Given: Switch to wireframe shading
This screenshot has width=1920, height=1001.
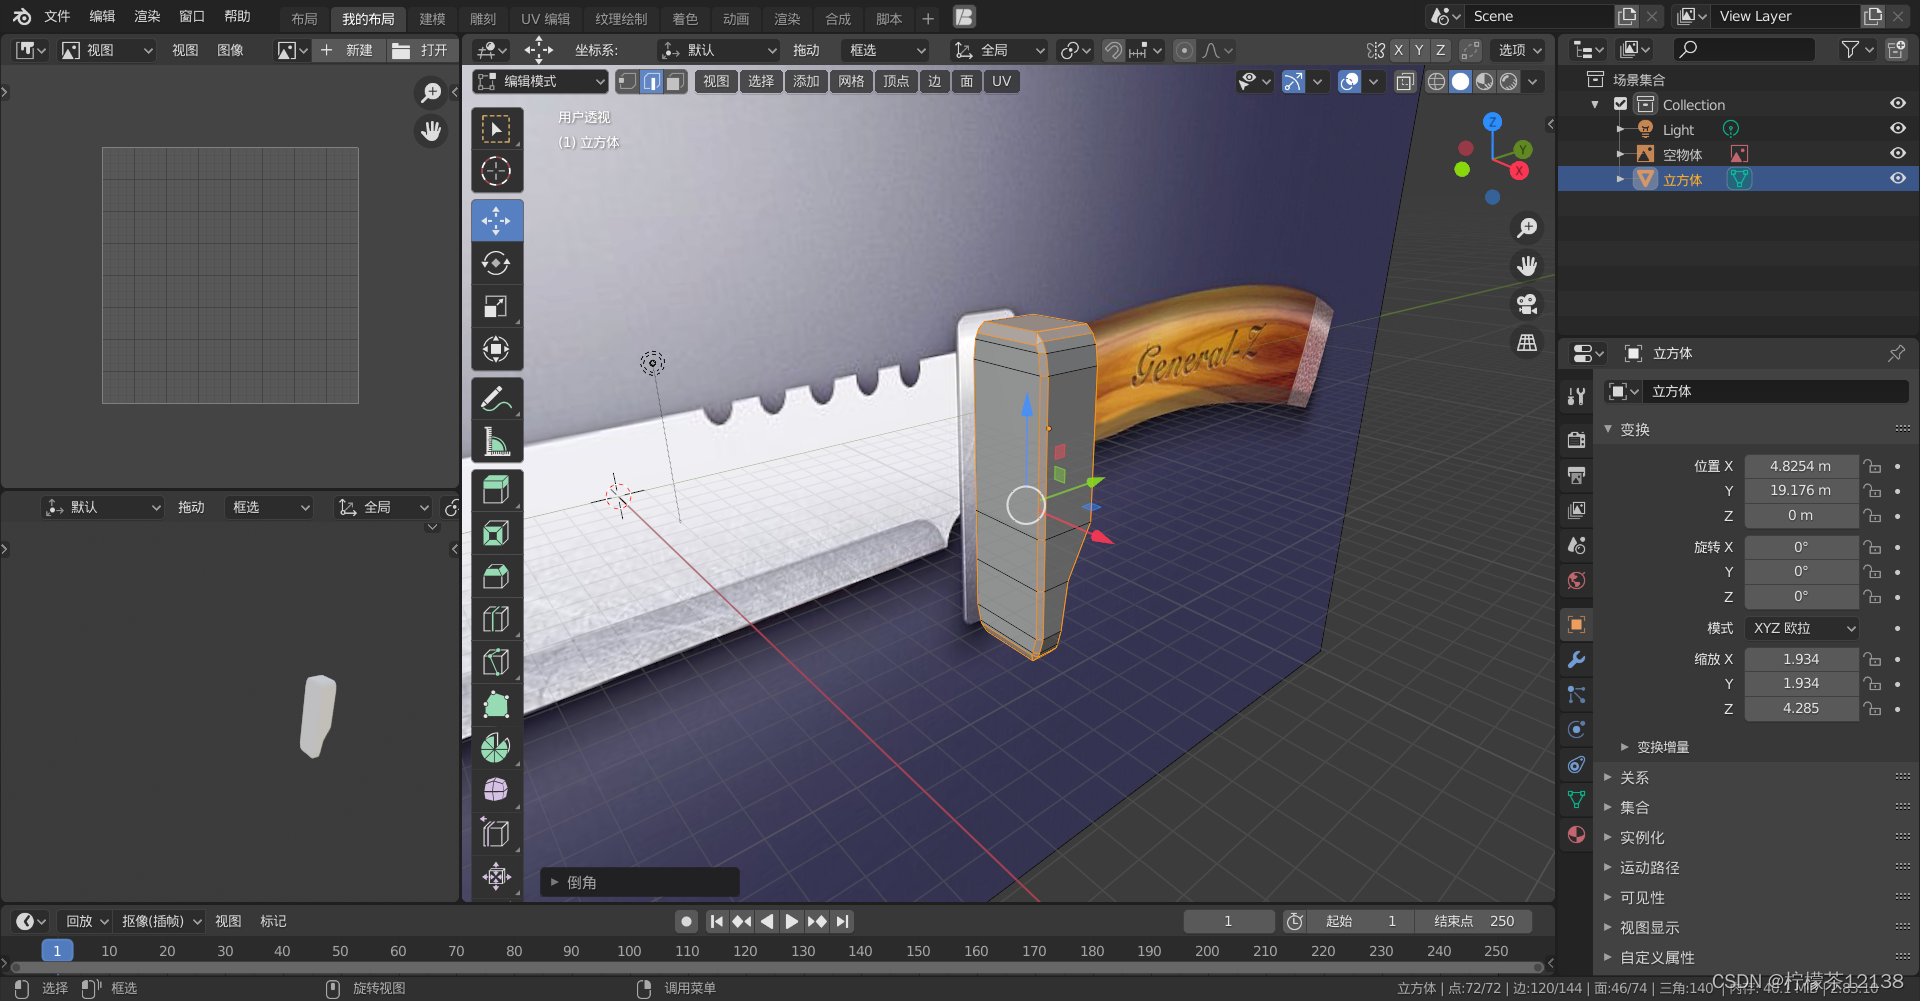Looking at the screenshot, I should [1436, 82].
